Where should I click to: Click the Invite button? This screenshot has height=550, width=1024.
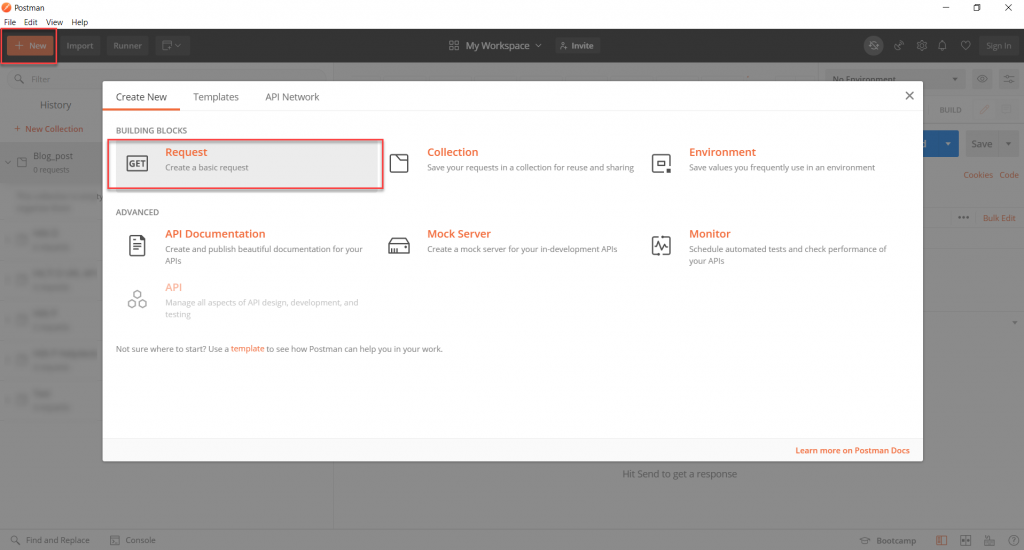[577, 46]
